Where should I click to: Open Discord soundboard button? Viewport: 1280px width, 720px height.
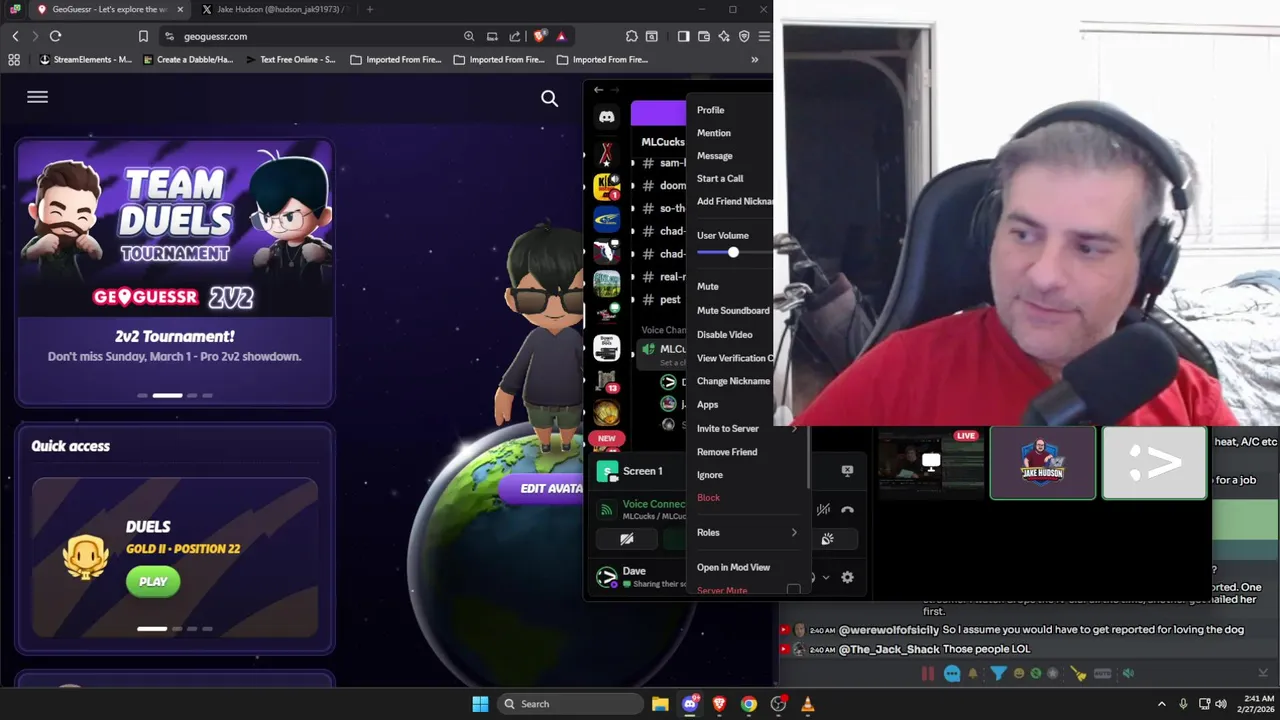tap(827, 539)
